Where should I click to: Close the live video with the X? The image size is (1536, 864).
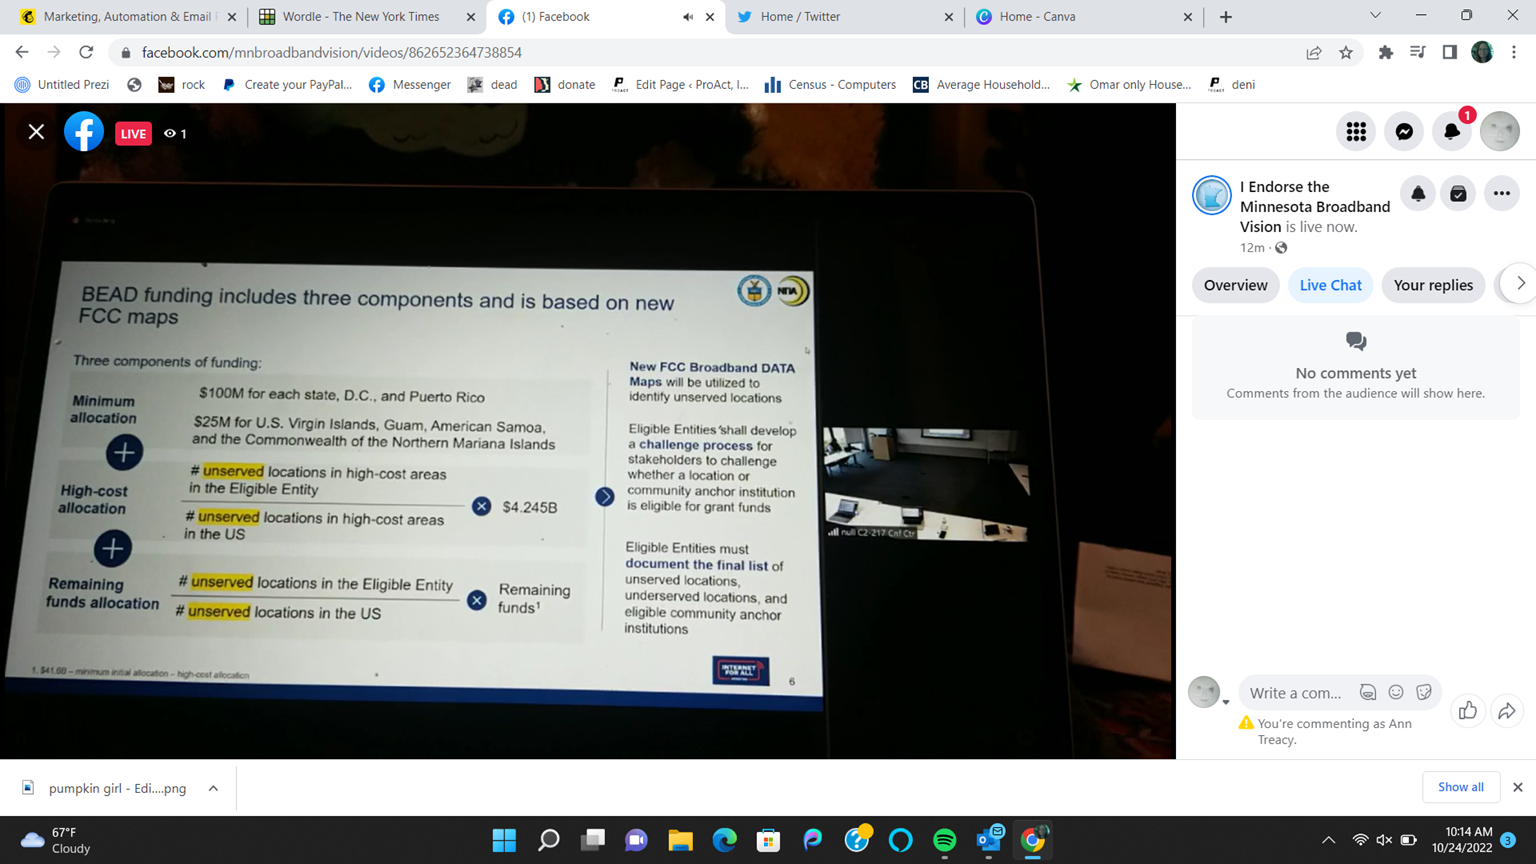click(x=36, y=132)
